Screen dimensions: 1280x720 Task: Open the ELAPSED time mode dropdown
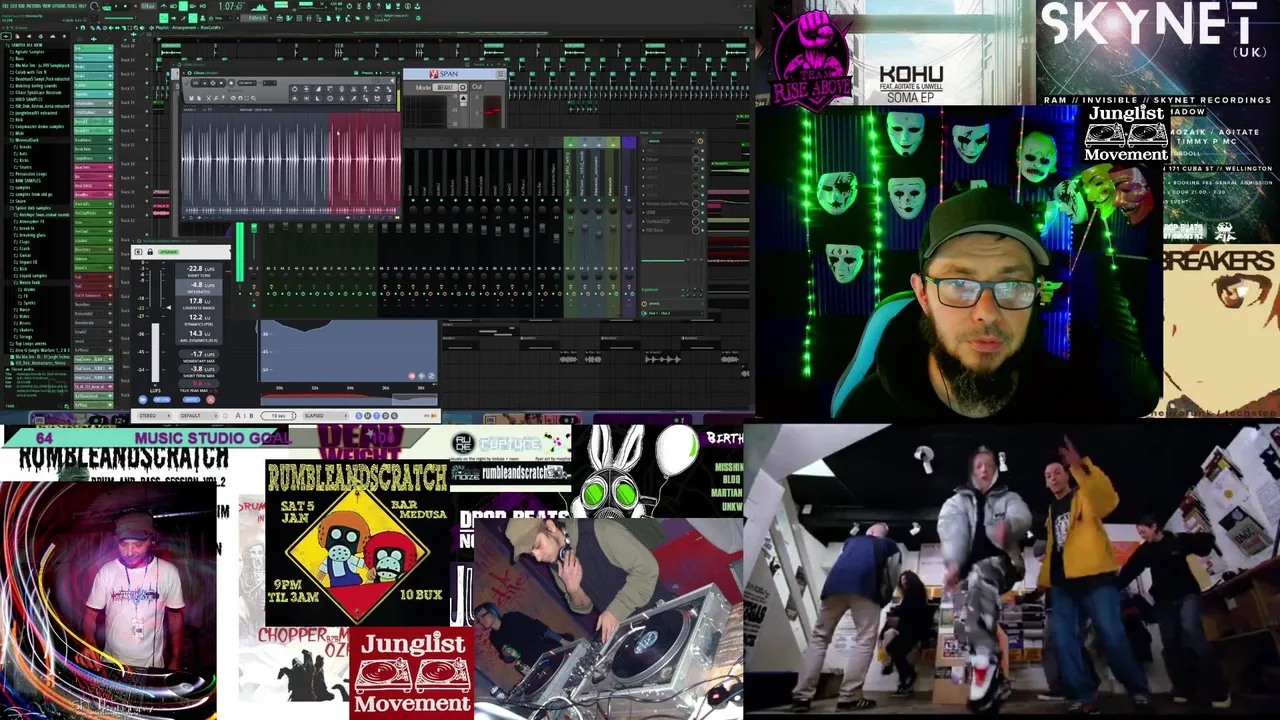point(325,416)
